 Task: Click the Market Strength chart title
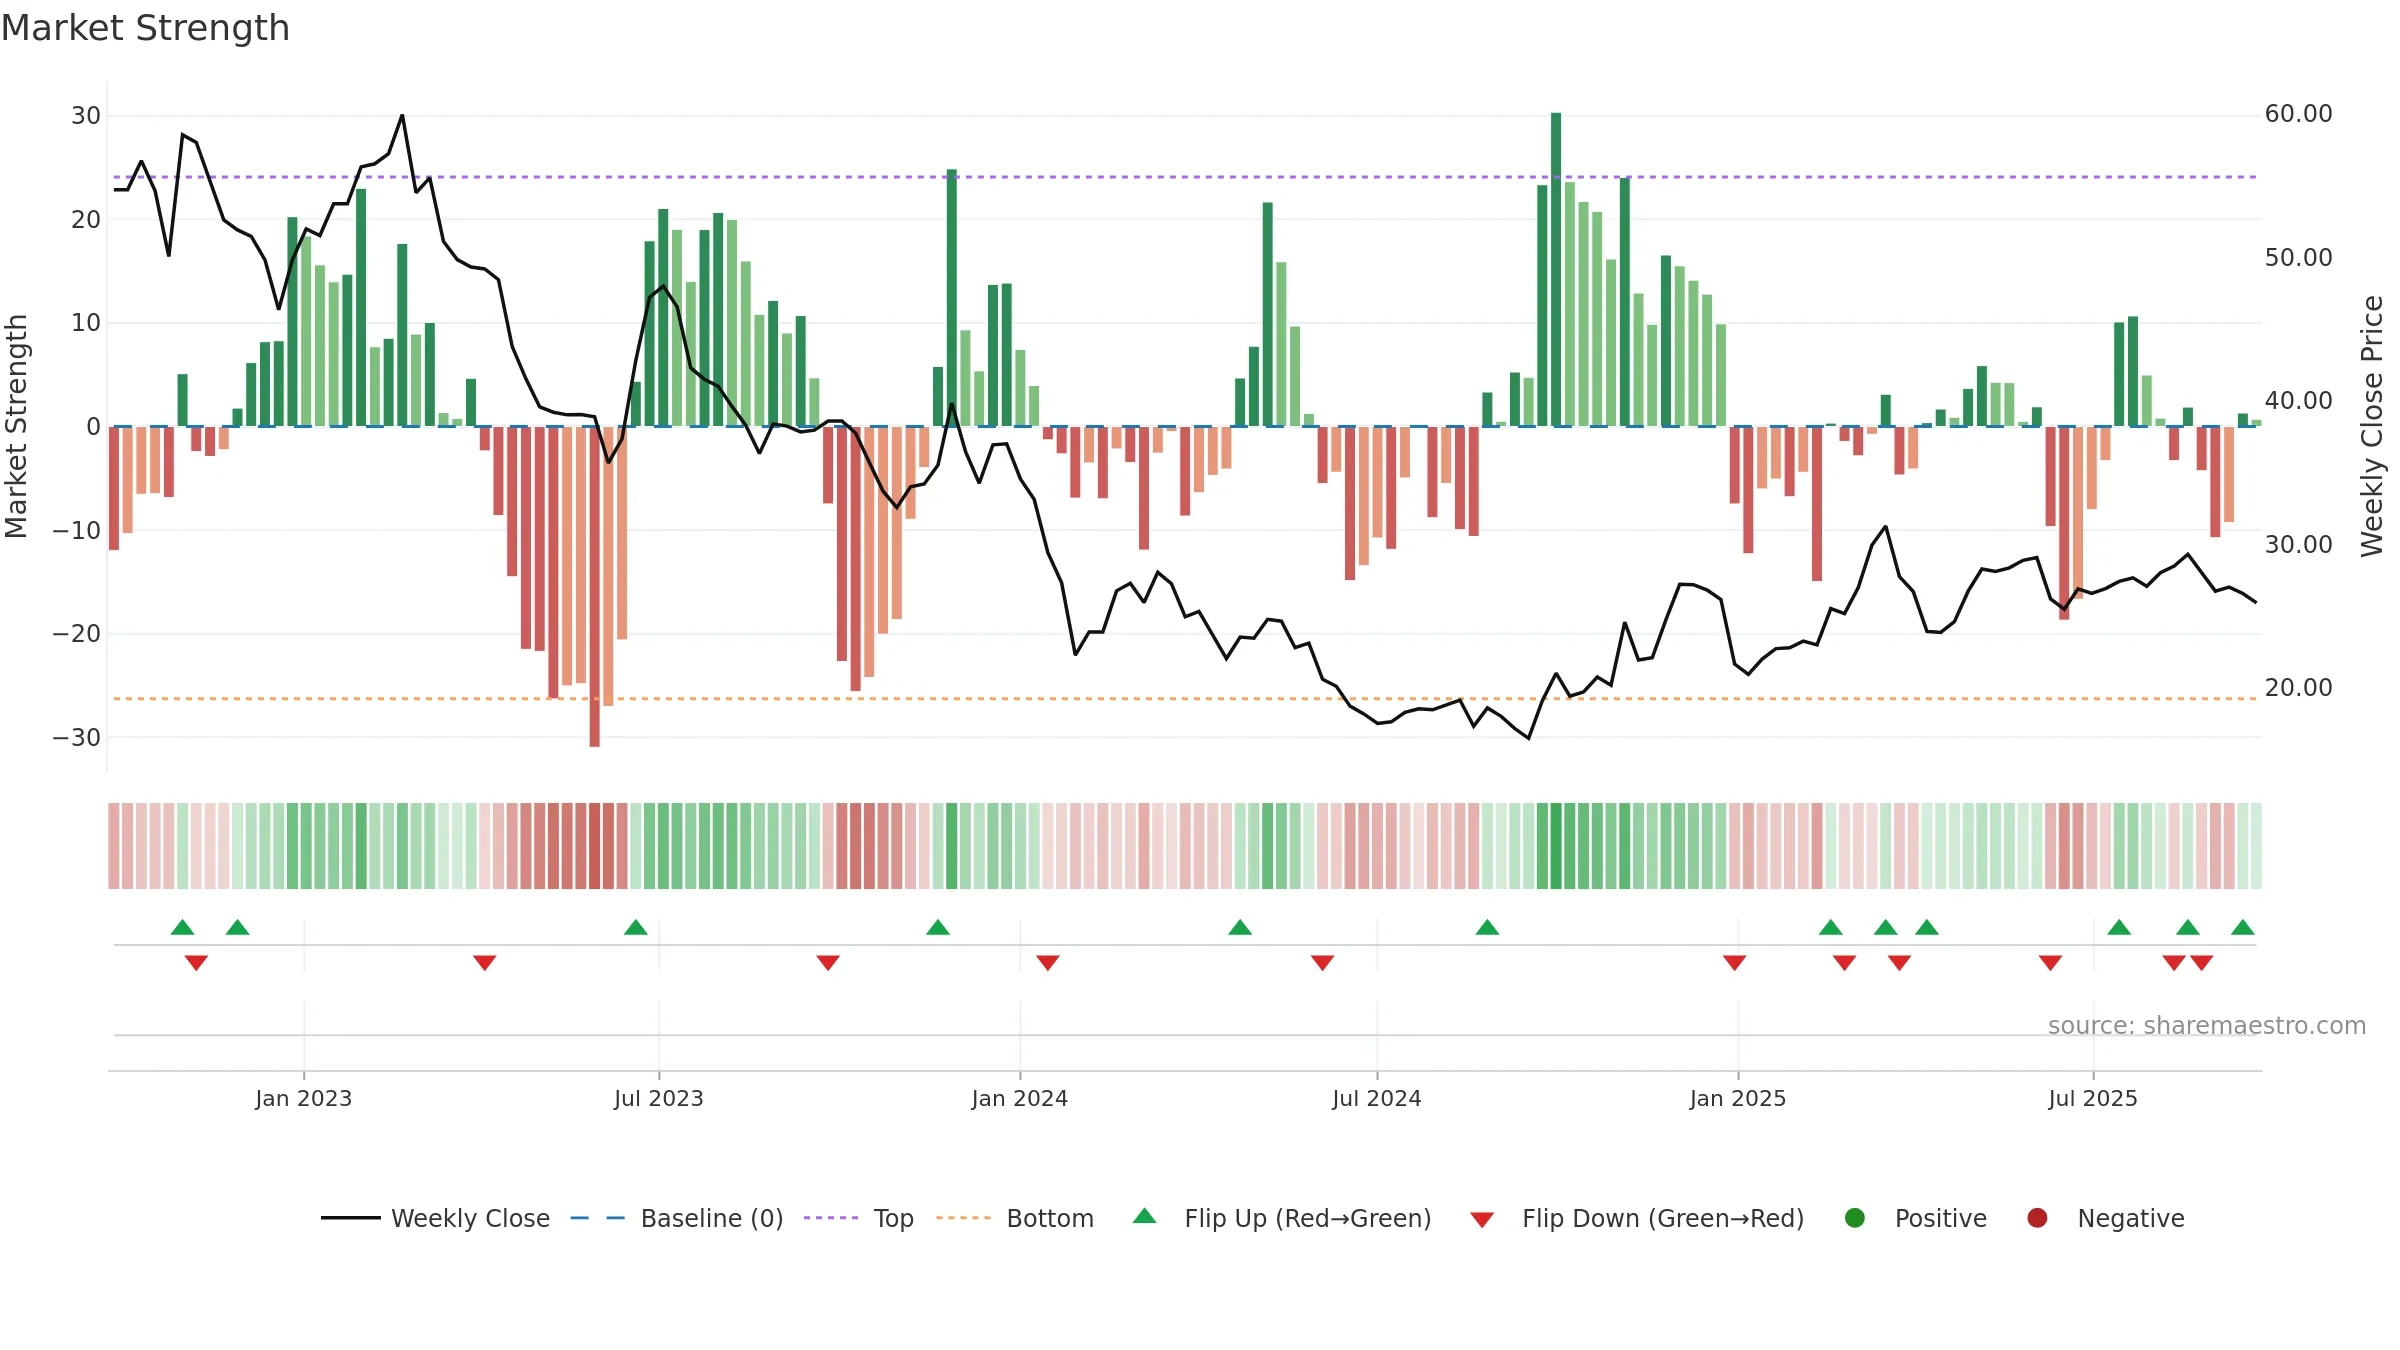146,28
